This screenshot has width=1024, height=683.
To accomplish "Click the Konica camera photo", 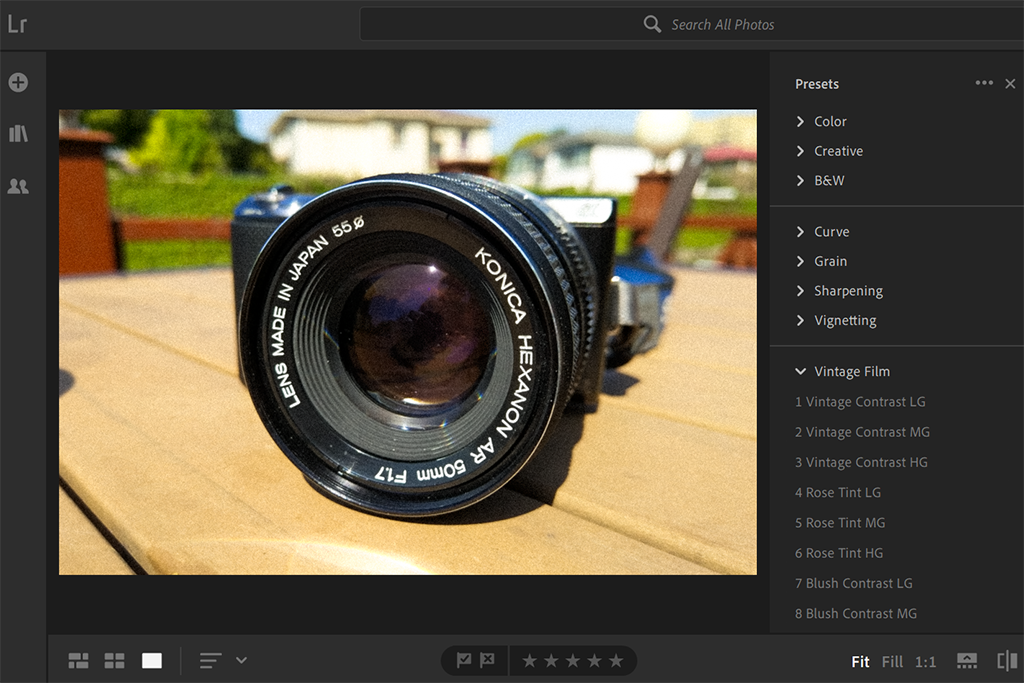I will pos(408,342).
